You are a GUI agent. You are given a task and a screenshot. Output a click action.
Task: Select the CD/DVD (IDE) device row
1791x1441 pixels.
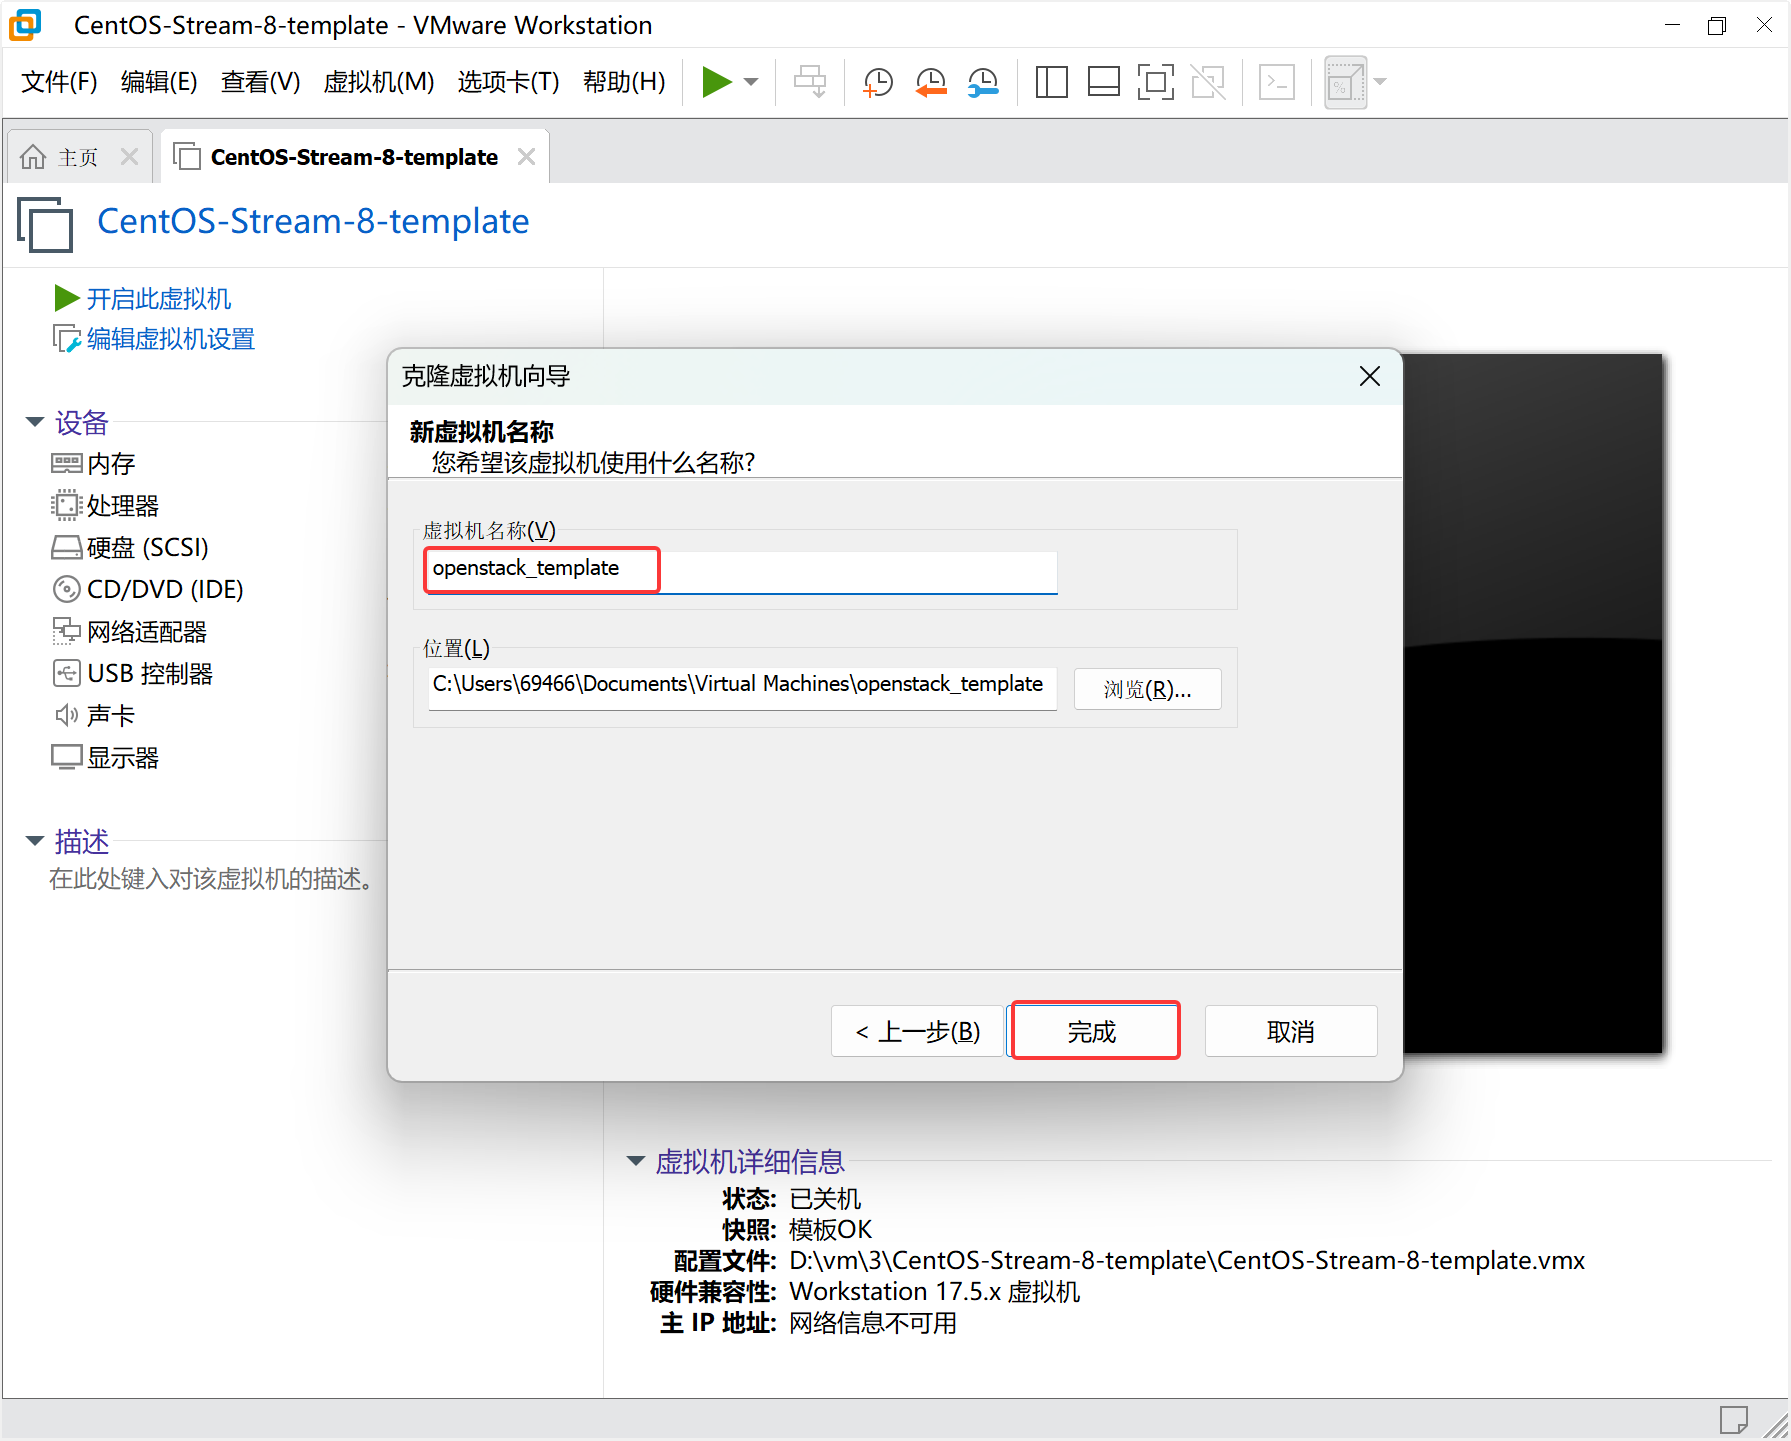148,590
